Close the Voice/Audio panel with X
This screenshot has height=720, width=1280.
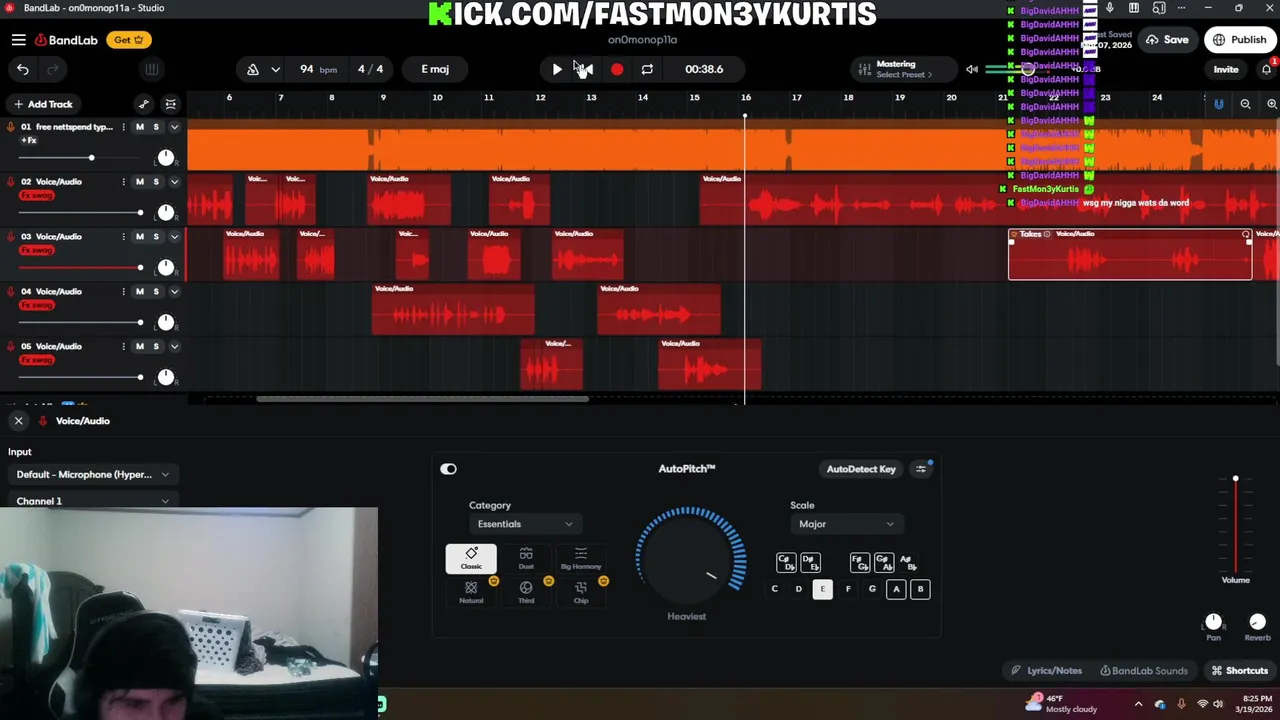tap(18, 421)
